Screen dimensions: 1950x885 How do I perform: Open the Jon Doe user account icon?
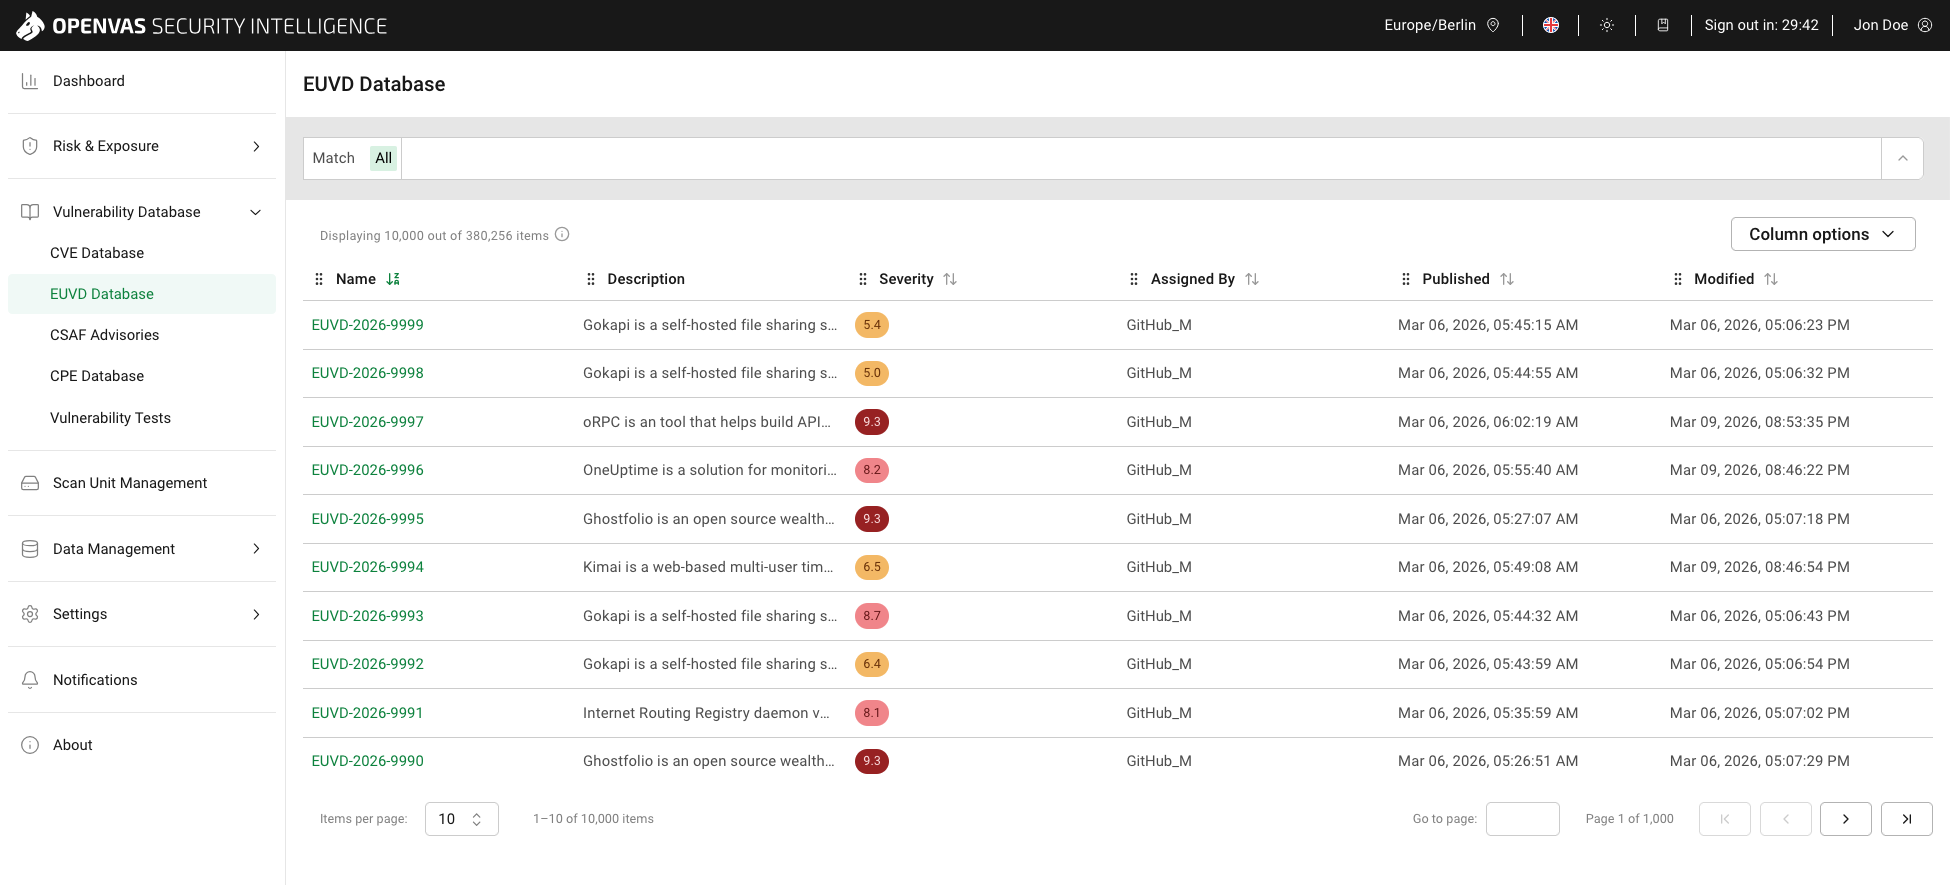tap(1924, 25)
